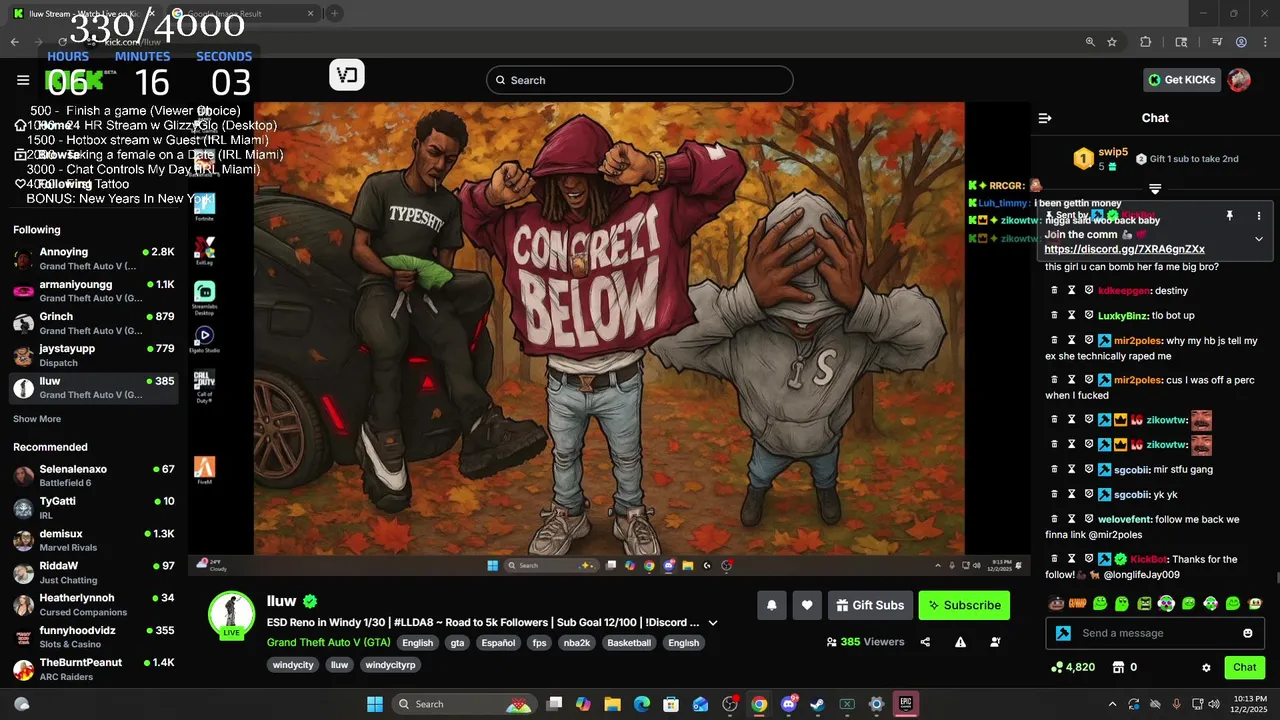This screenshot has height=720, width=1280.
Task: Open Windows Start menu
Action: tap(375, 704)
